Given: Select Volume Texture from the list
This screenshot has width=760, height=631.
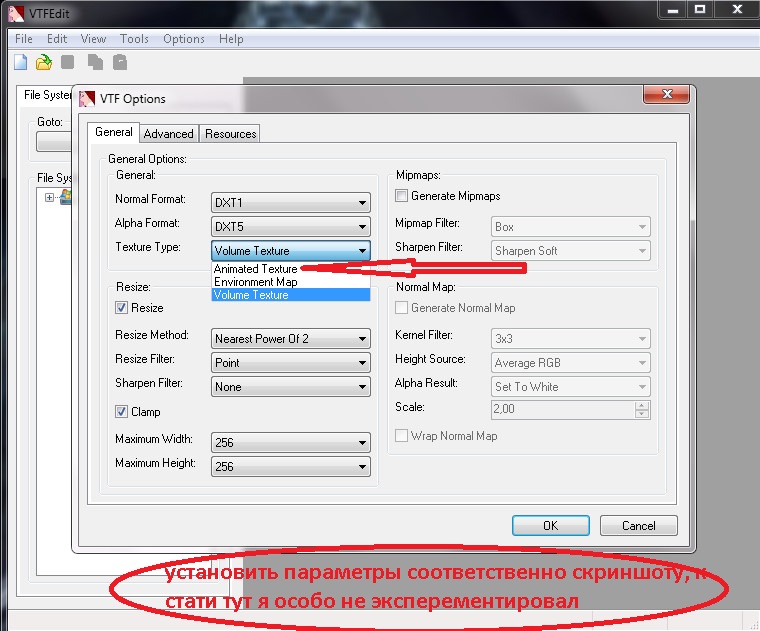Looking at the screenshot, I should pyautogui.click(x=291, y=295).
